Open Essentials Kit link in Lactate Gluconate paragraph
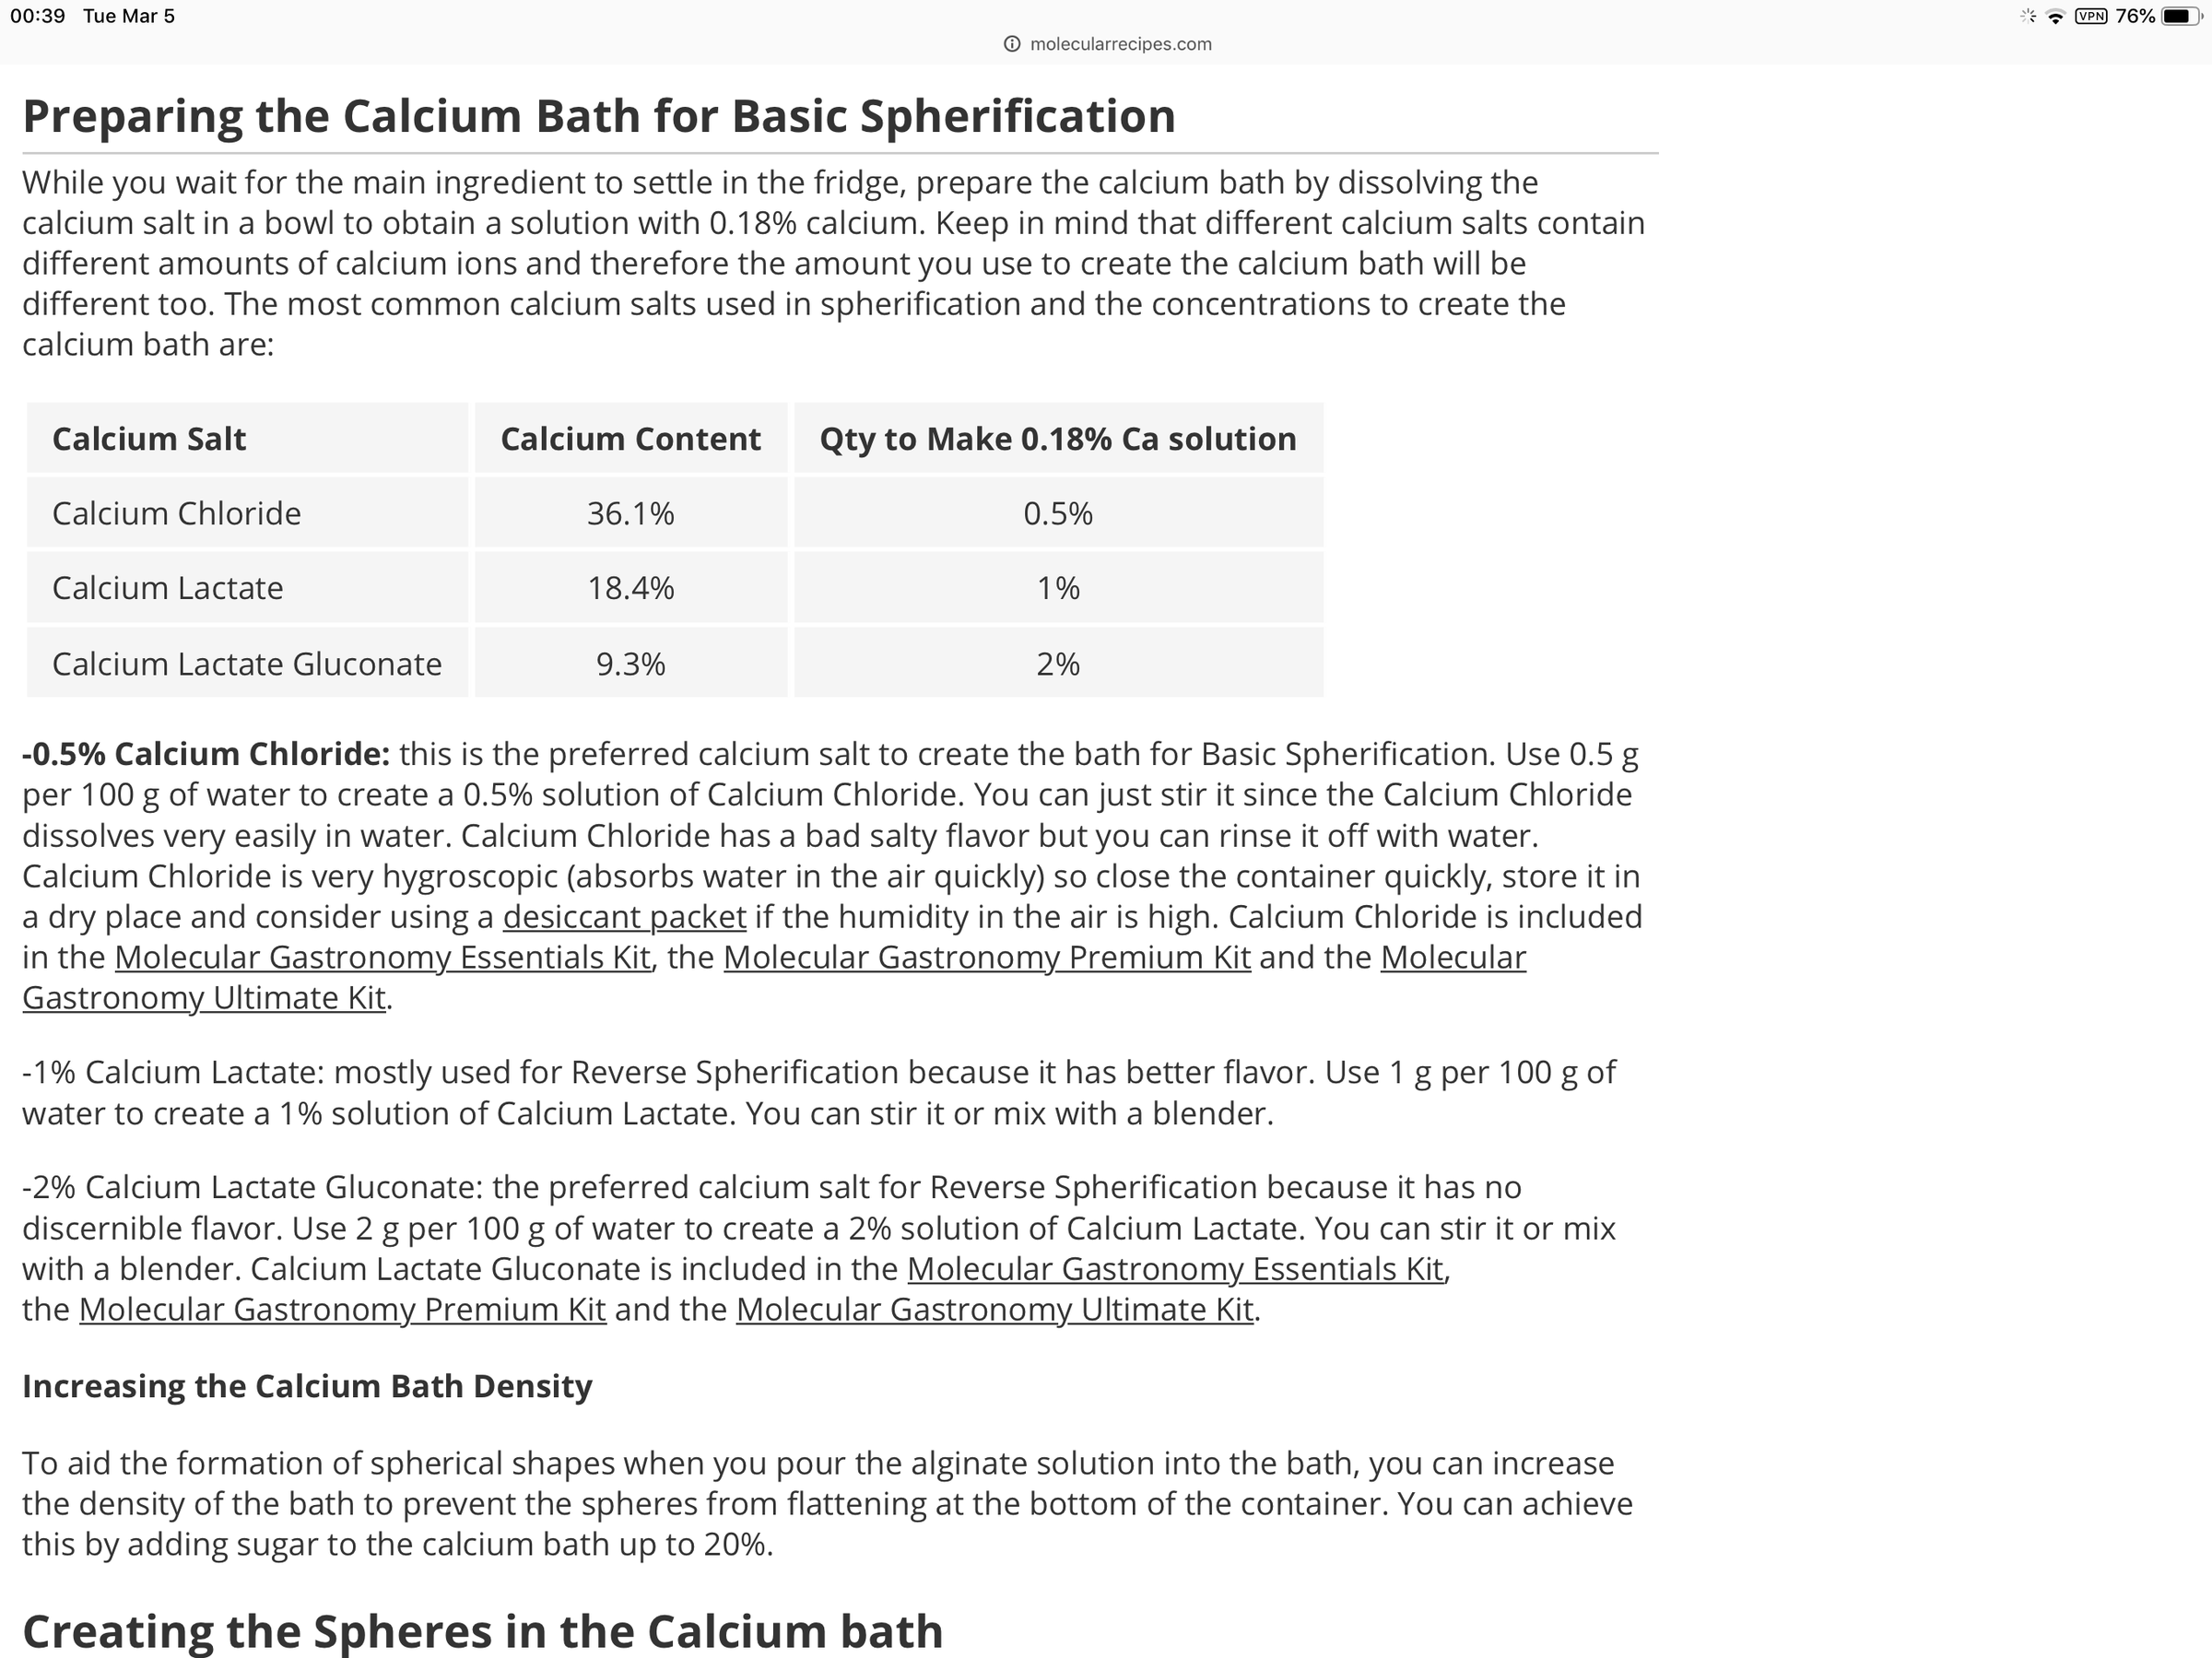This screenshot has width=2212, height=1658. click(x=1175, y=1269)
